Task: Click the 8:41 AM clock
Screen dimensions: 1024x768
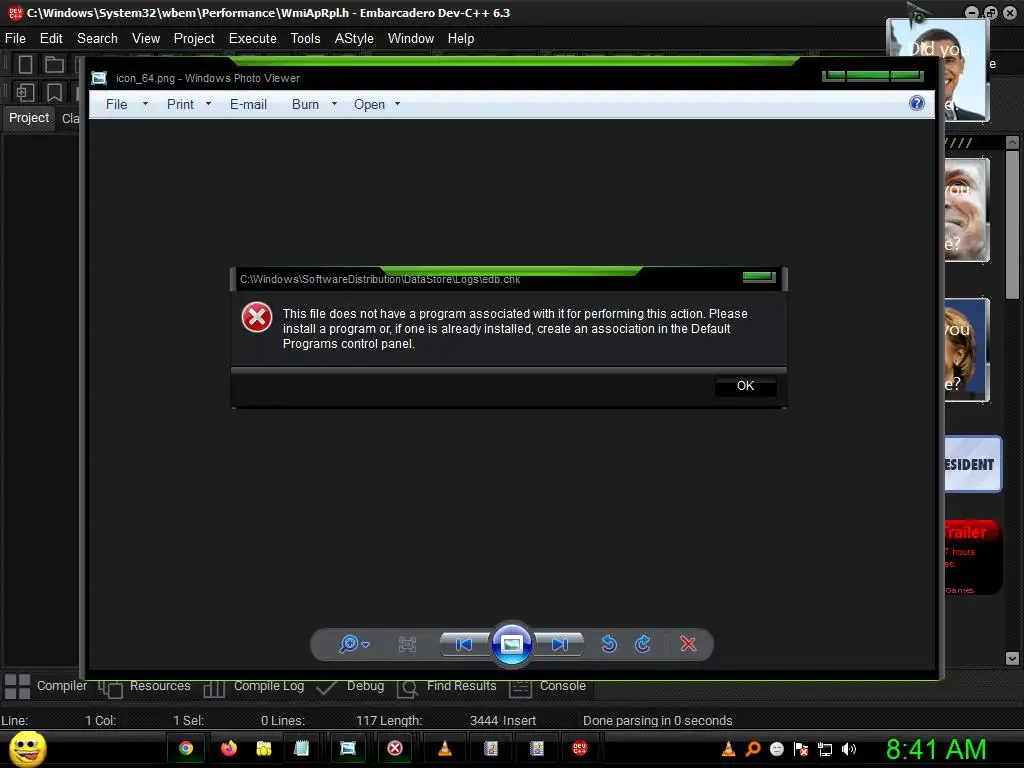Action: [x=936, y=750]
